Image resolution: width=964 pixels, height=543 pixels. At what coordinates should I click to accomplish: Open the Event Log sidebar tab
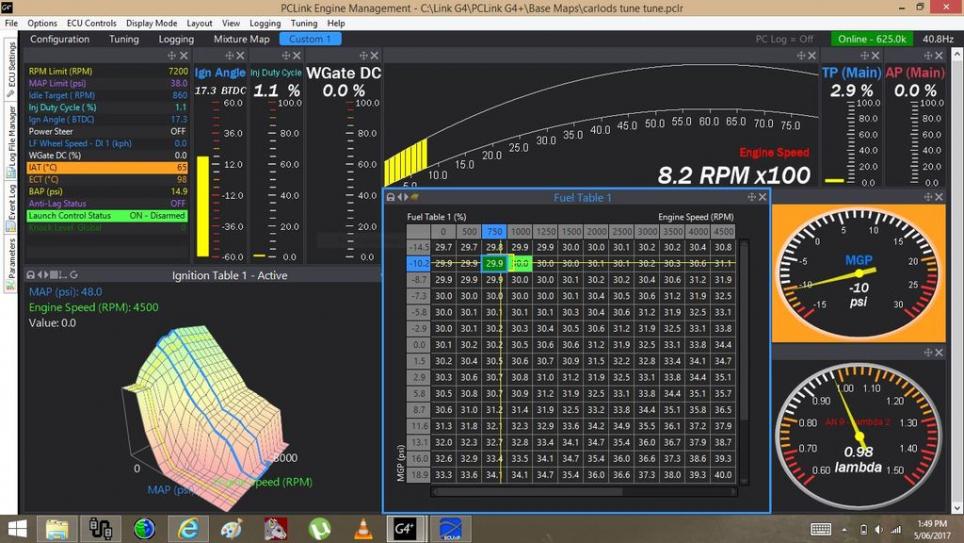(x=10, y=208)
